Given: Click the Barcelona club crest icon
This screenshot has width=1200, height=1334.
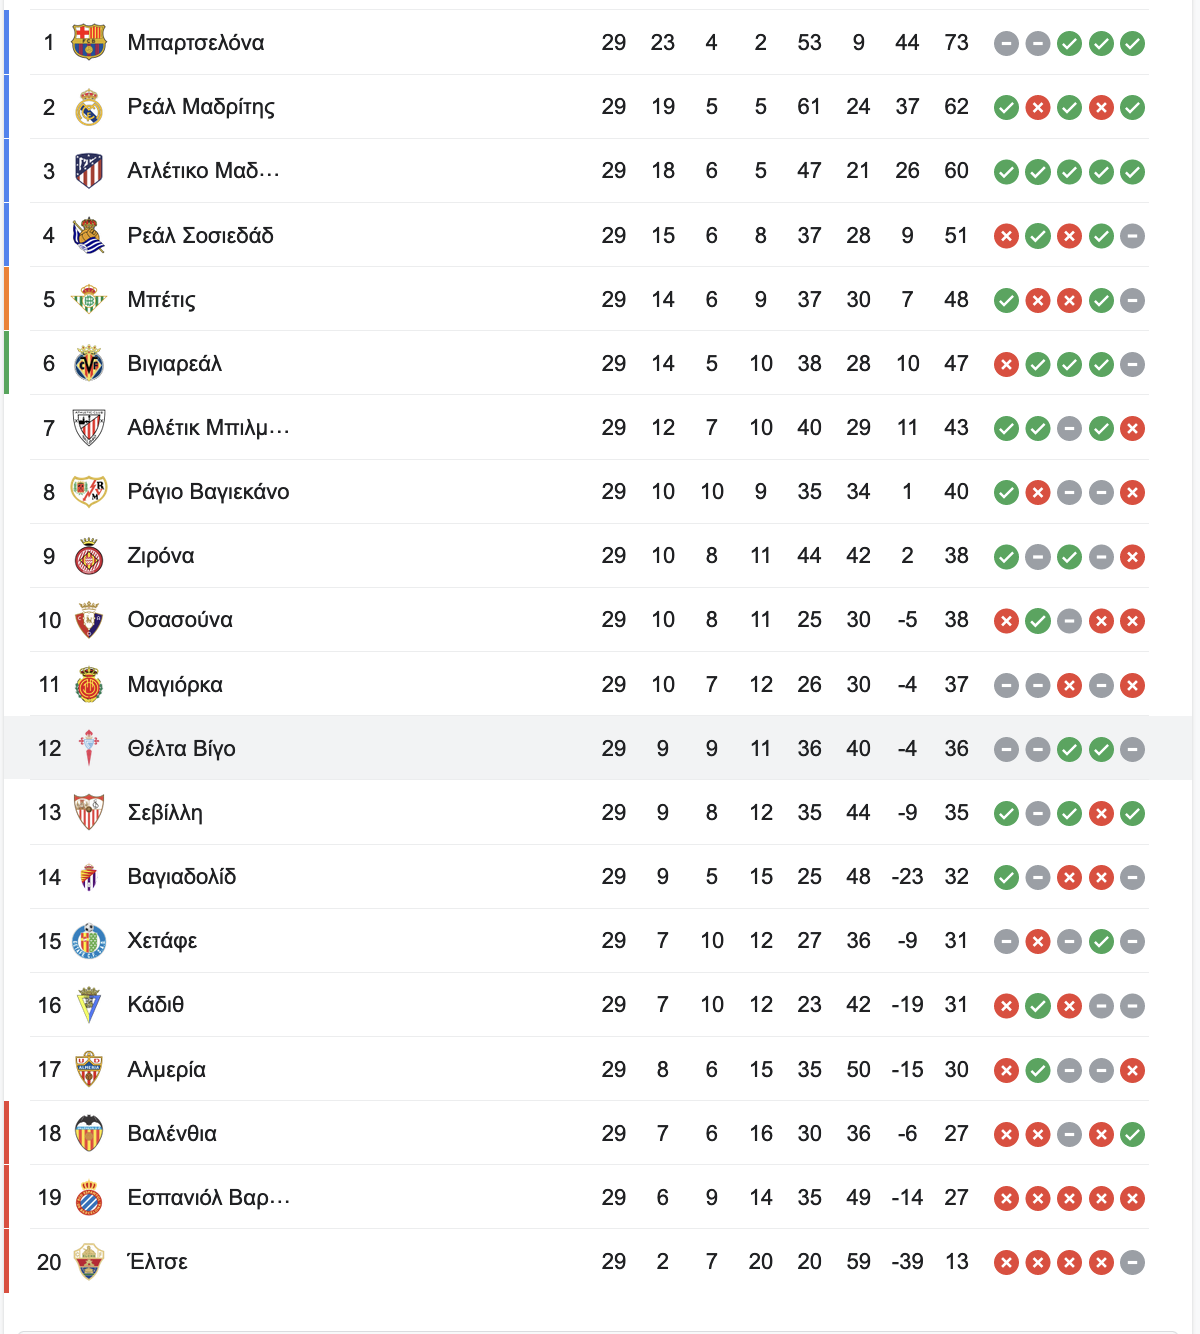Looking at the screenshot, I should [x=89, y=42].
